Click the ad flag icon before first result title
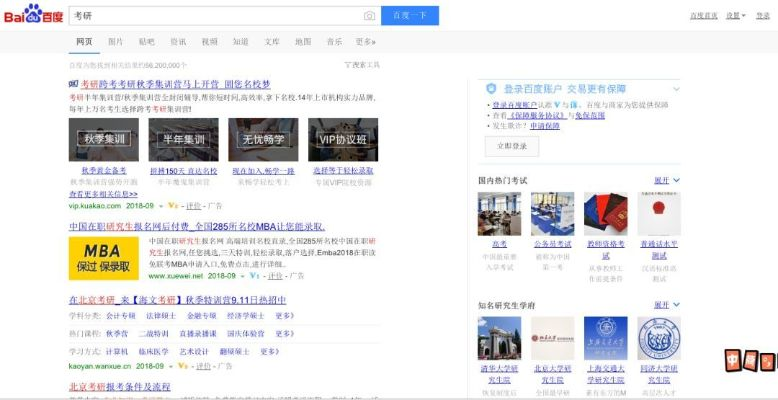The width and height of the screenshot is (778, 400). (x=73, y=84)
